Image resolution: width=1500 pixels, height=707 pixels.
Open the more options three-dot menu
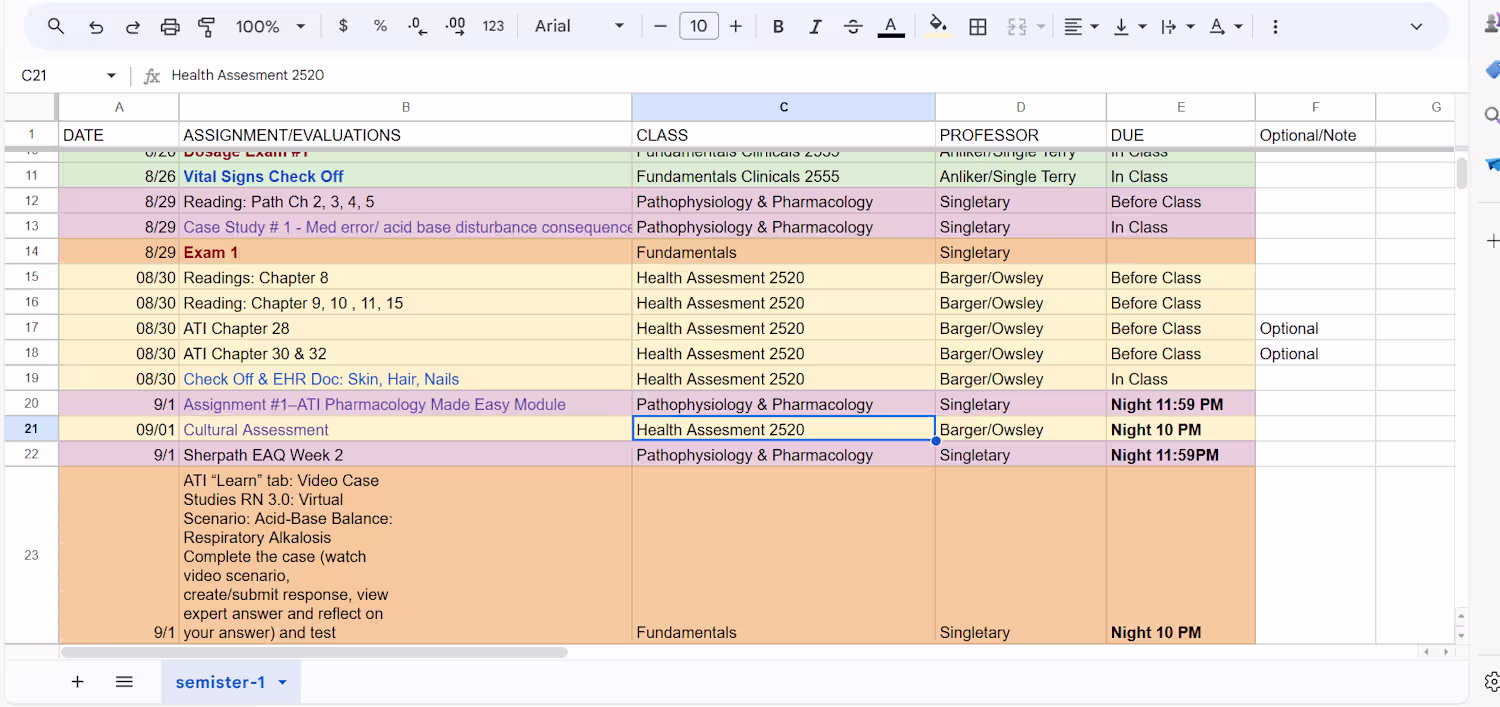point(1275,27)
